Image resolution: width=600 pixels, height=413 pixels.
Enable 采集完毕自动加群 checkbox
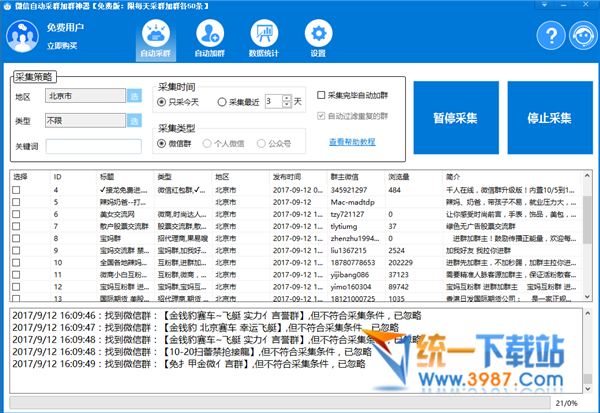(321, 95)
